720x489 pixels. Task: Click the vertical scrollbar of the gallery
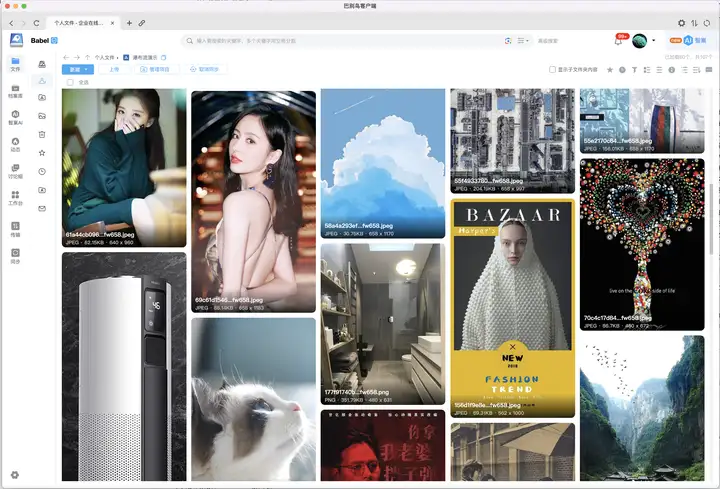pos(711,219)
